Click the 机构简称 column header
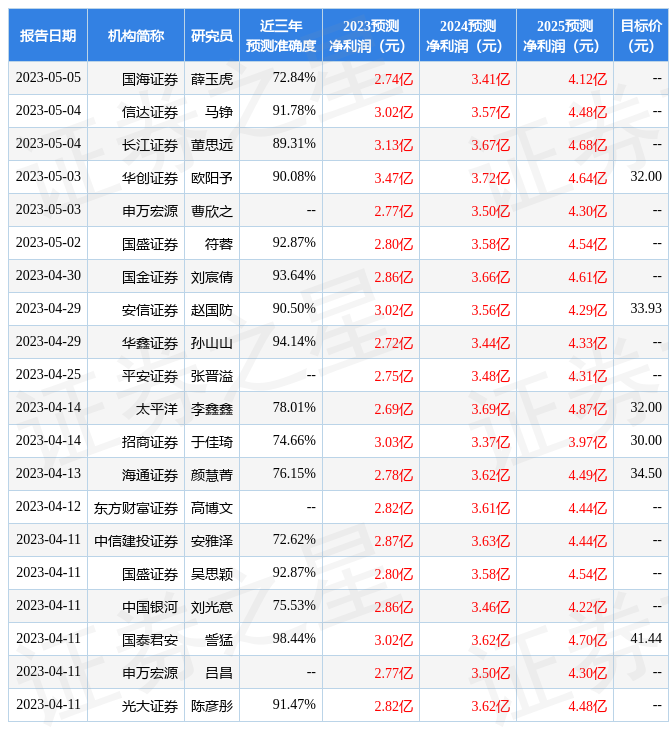Viewport: 669px width, 730px height. point(135,35)
